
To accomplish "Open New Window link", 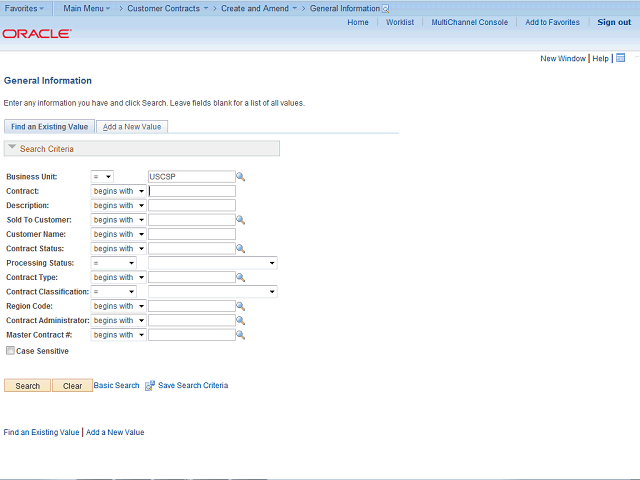I will [x=563, y=58].
